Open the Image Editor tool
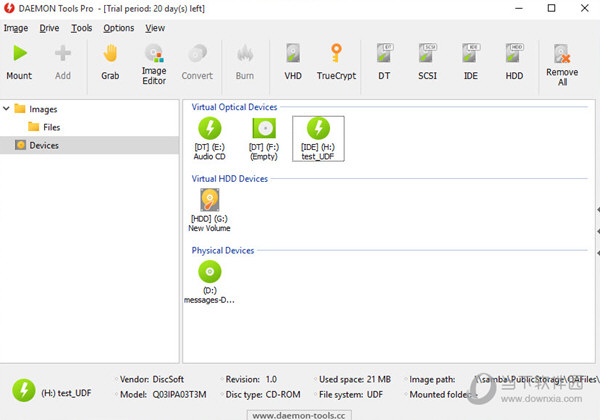Screen dimensions: 600x420 (x=154, y=65)
